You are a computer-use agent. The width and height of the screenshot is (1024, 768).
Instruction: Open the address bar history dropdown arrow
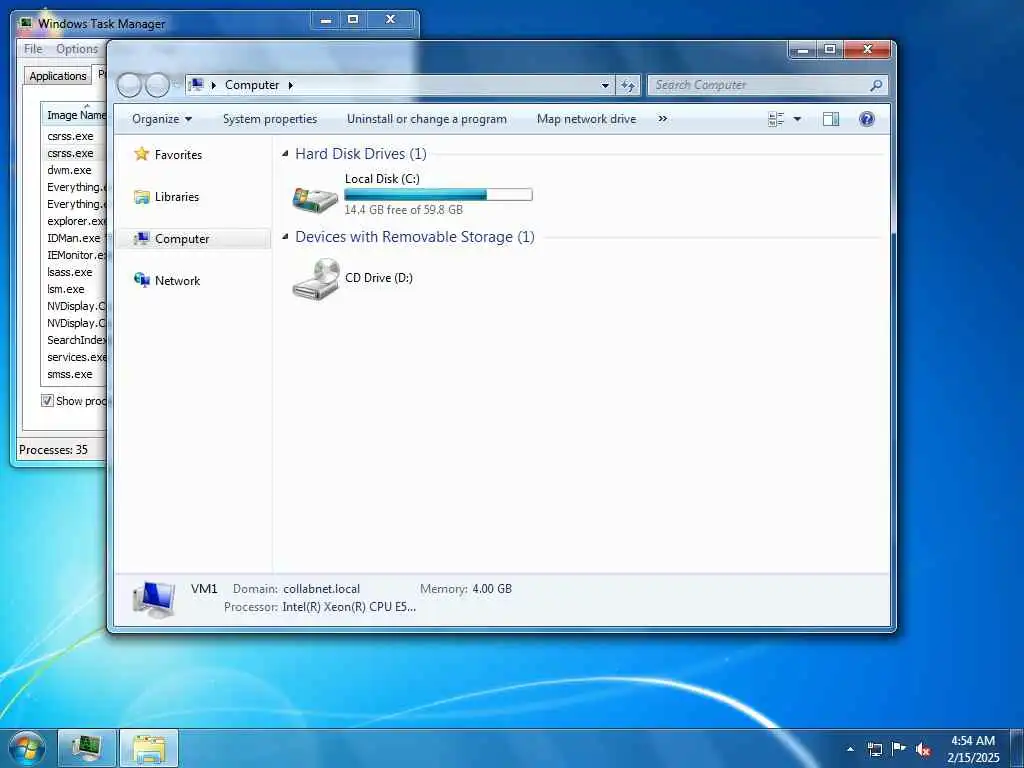pos(605,85)
